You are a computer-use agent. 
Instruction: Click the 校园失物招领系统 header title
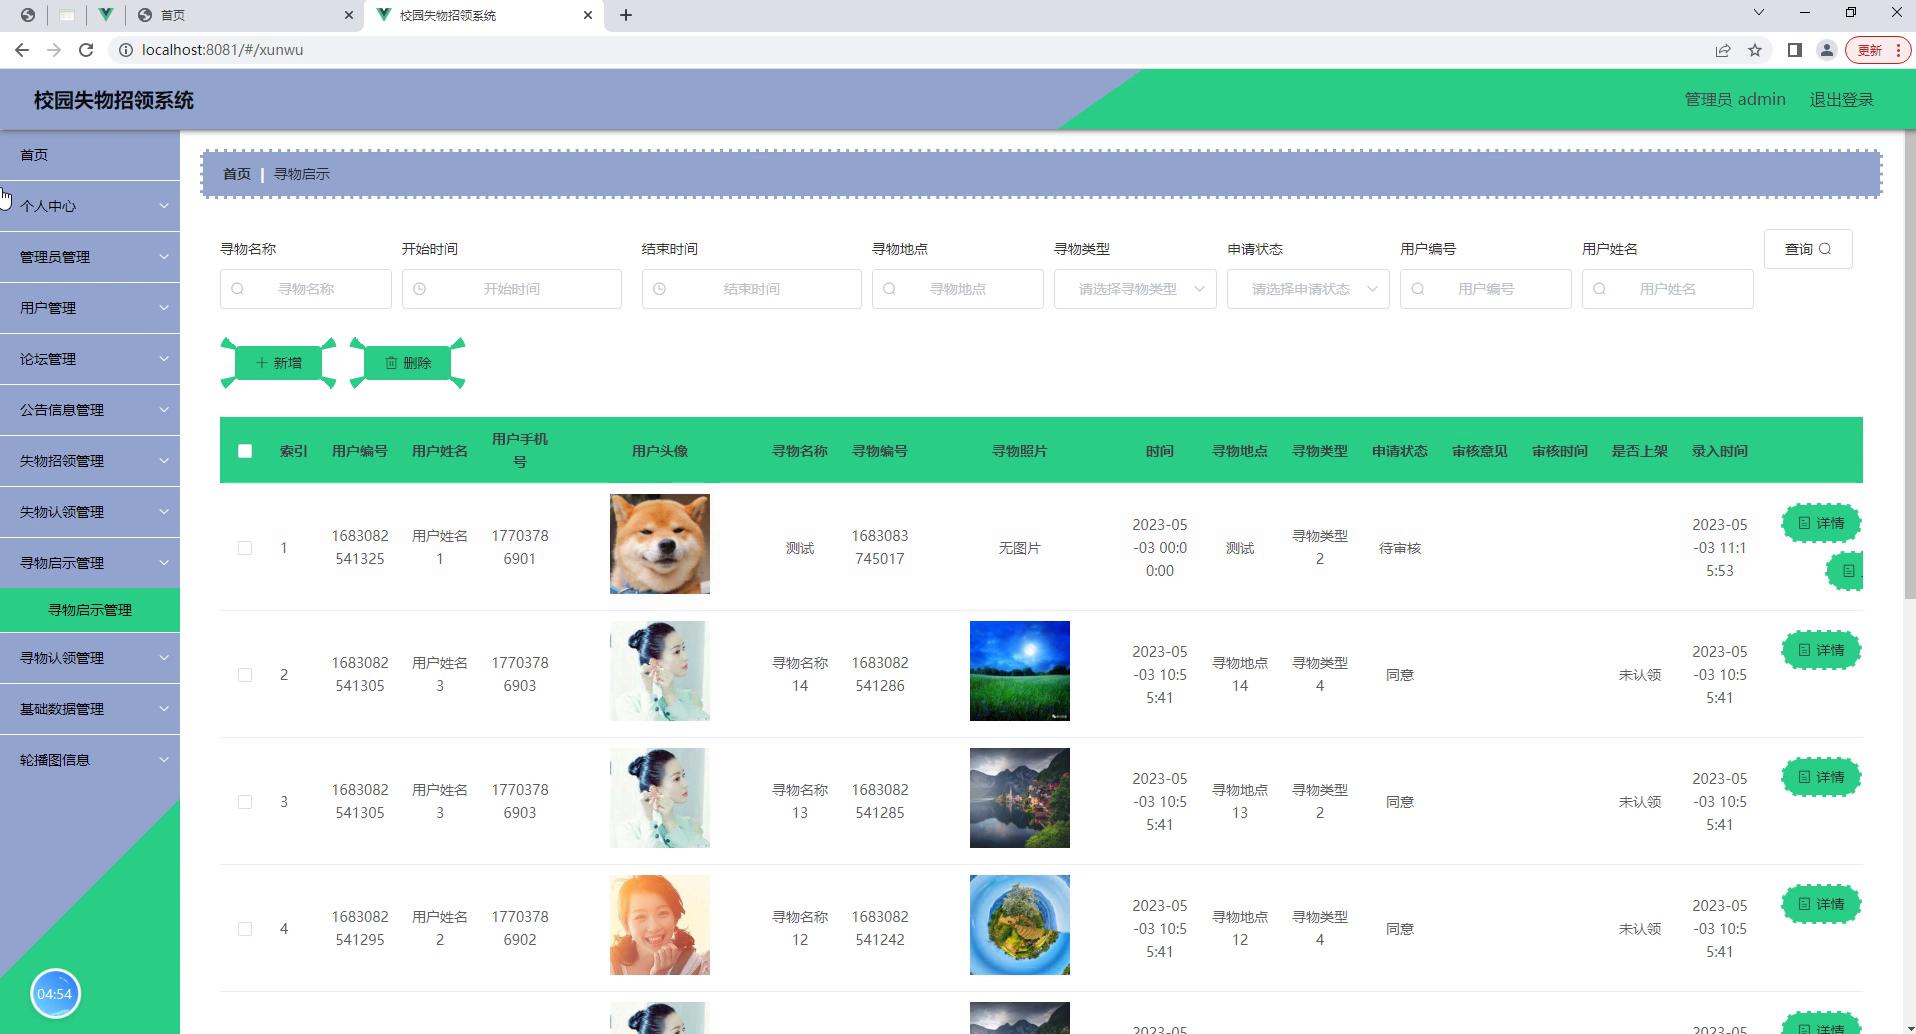pos(114,100)
